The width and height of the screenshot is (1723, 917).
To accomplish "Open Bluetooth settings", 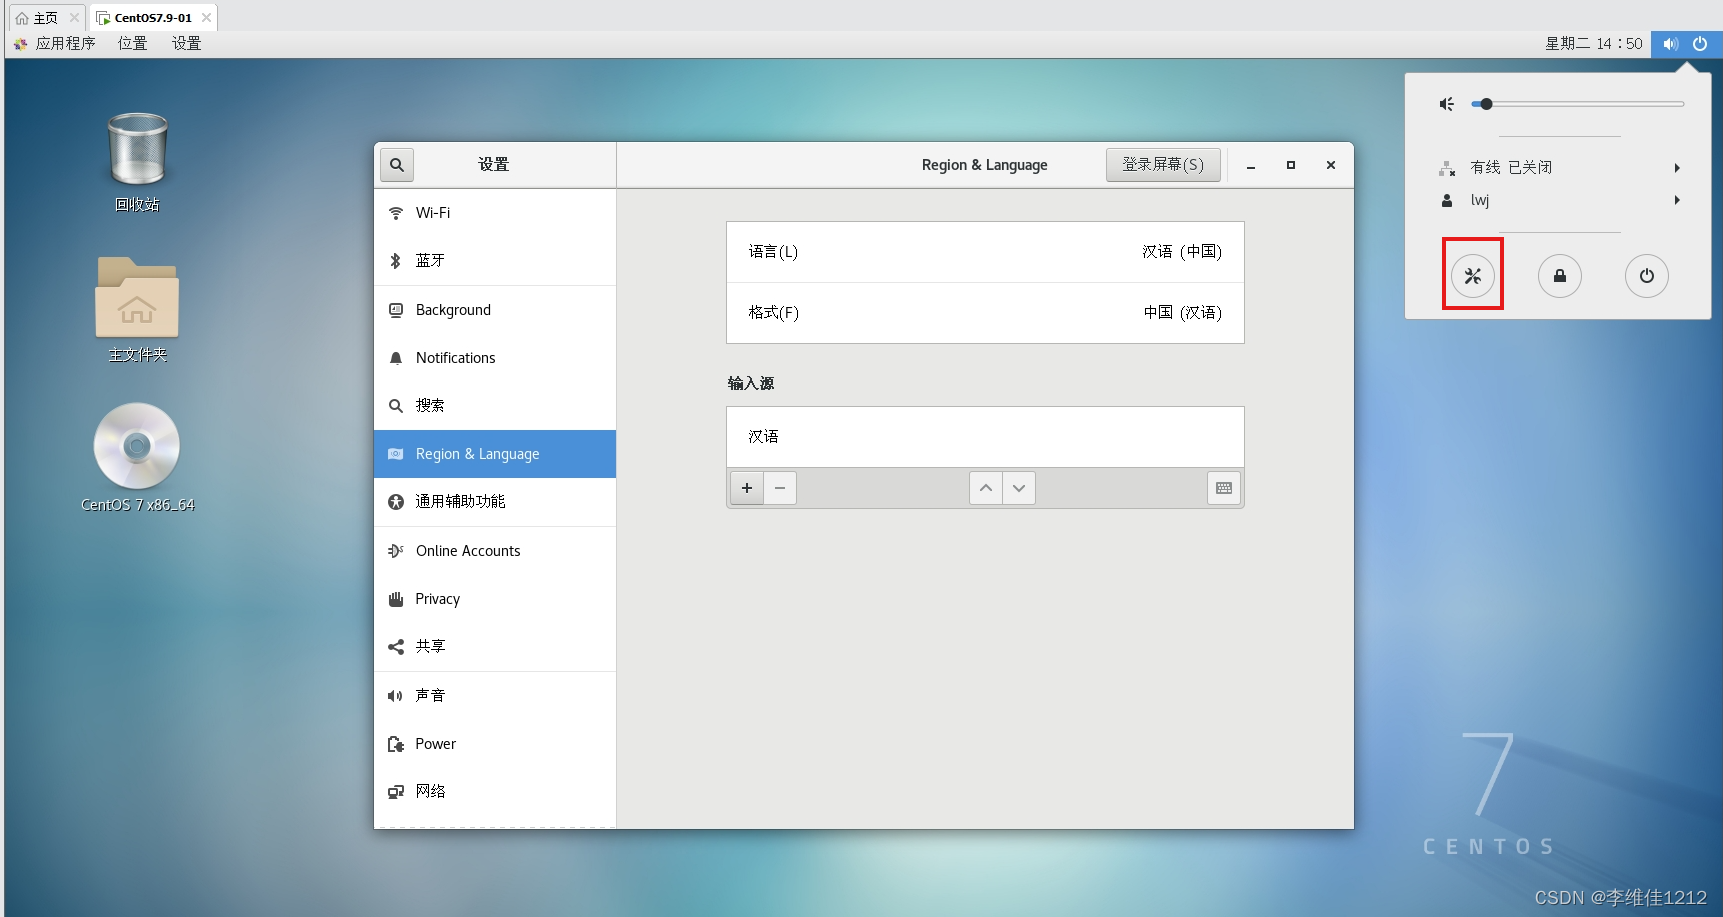I will (x=430, y=260).
